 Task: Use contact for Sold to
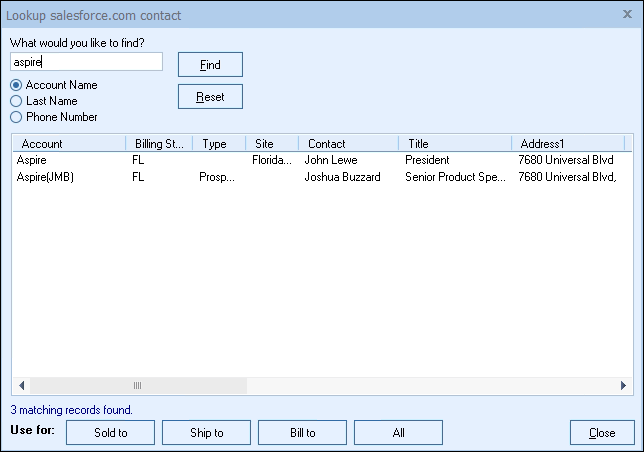[x=110, y=433]
